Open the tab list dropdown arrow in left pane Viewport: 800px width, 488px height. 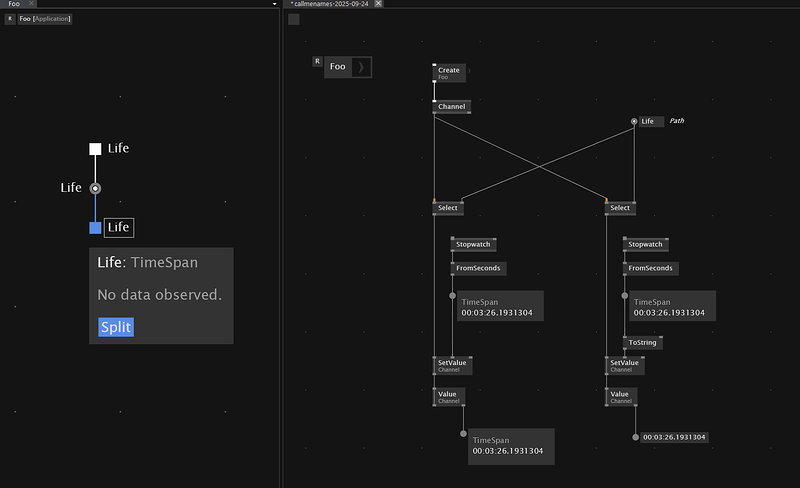click(275, 4)
